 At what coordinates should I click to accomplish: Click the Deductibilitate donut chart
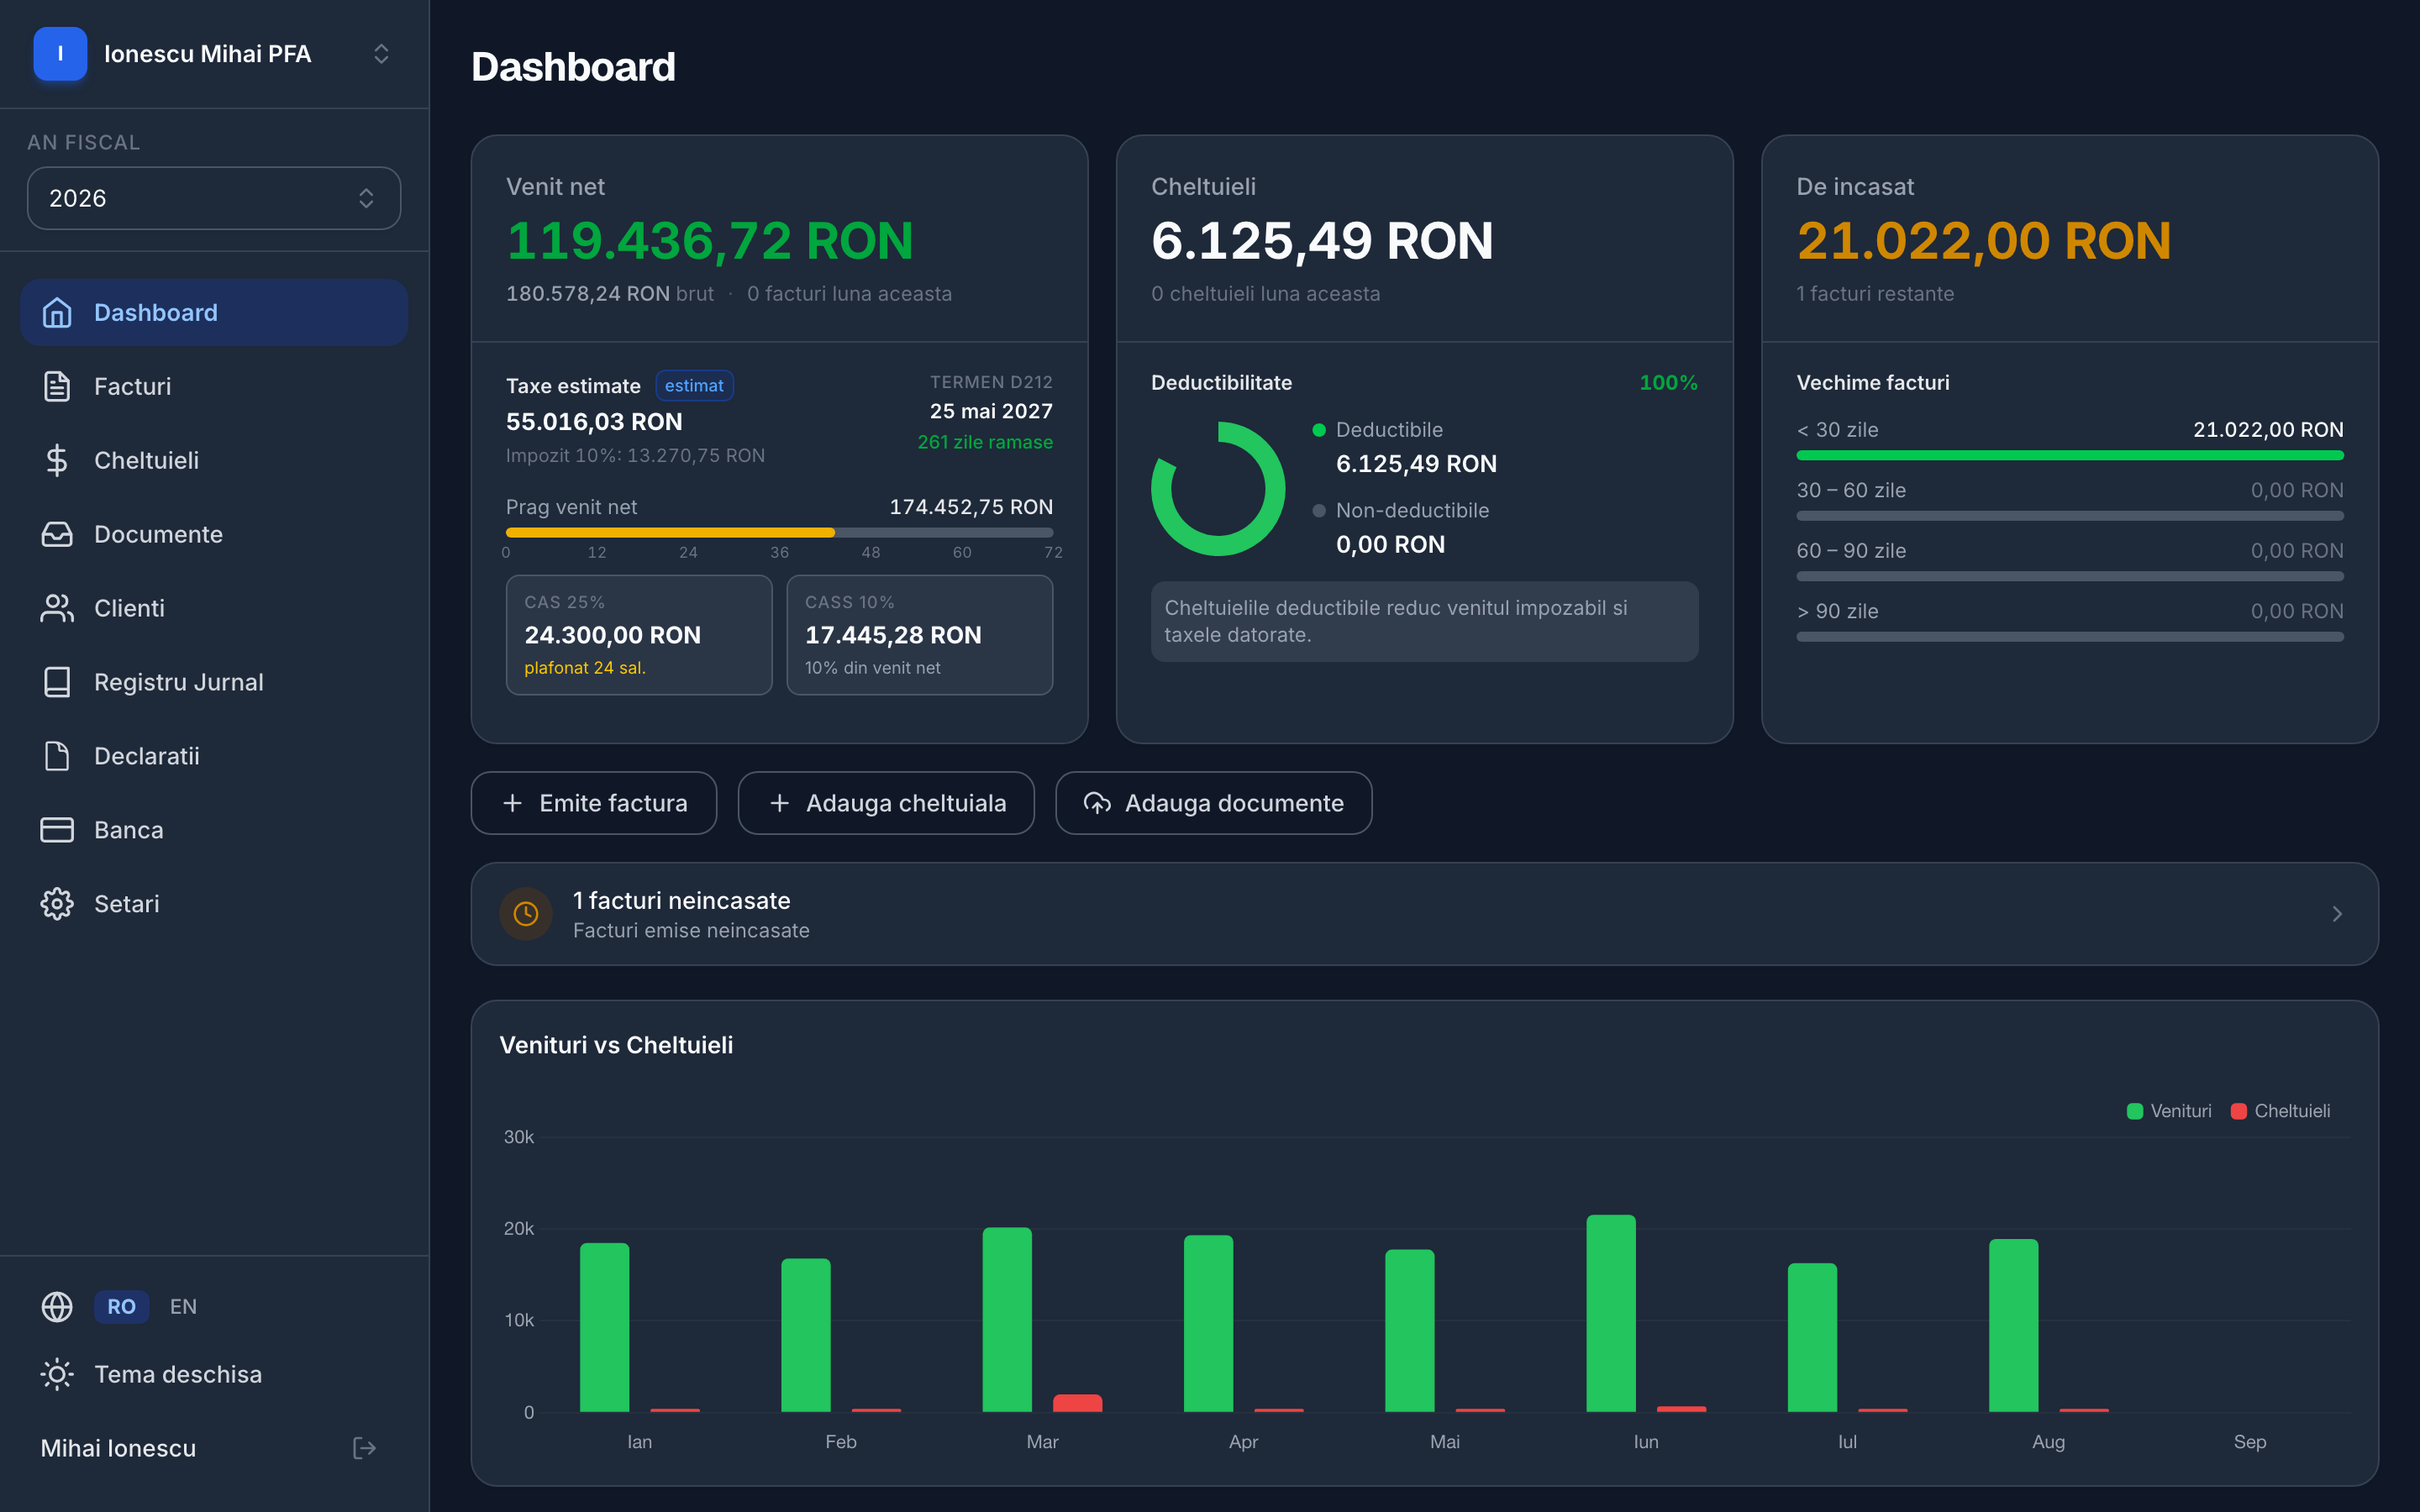click(1218, 489)
